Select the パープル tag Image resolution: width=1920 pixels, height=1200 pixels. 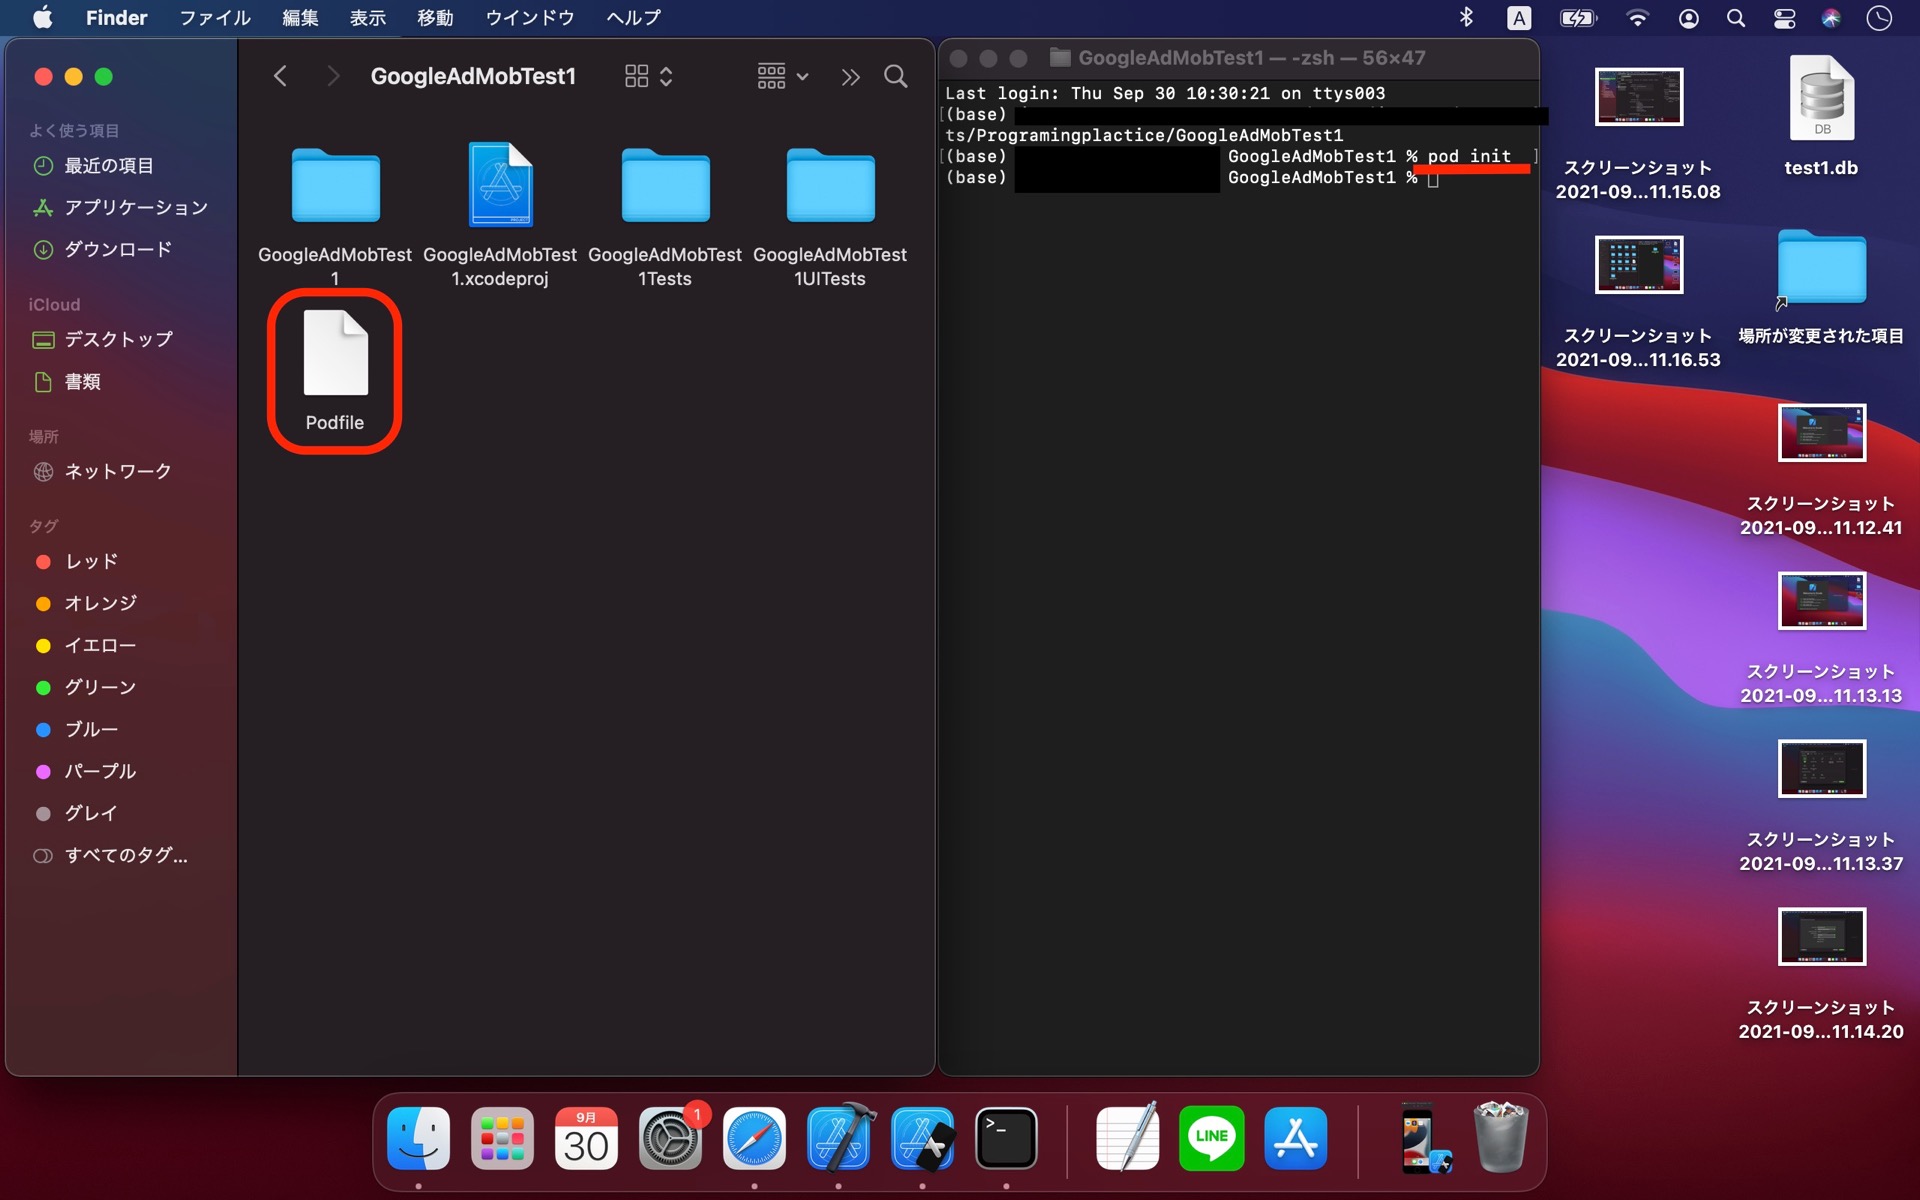[x=99, y=772]
